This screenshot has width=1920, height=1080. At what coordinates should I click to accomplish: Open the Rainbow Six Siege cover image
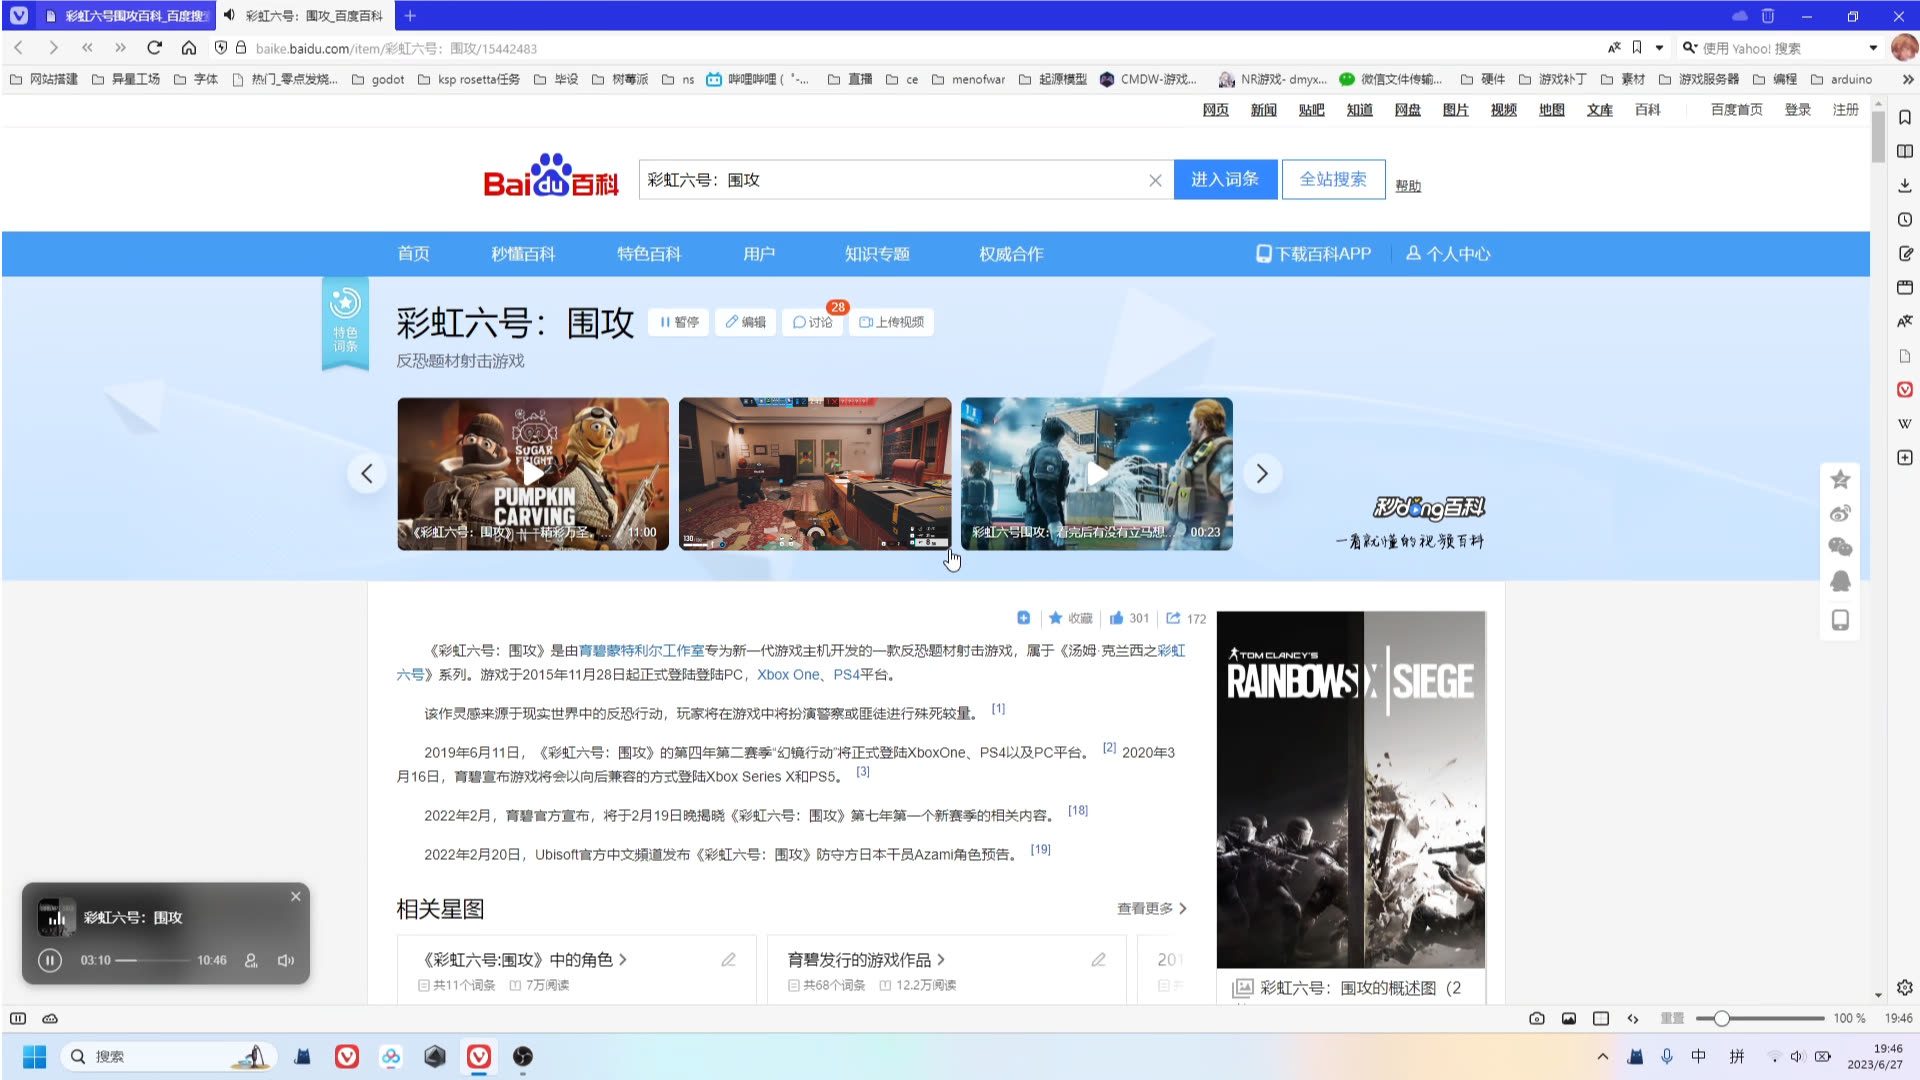1350,789
